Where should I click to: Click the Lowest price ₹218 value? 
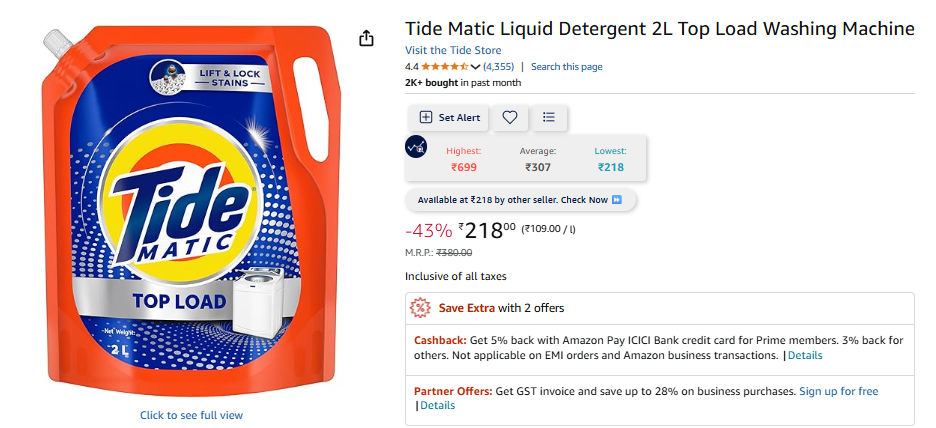pyautogui.click(x=610, y=167)
